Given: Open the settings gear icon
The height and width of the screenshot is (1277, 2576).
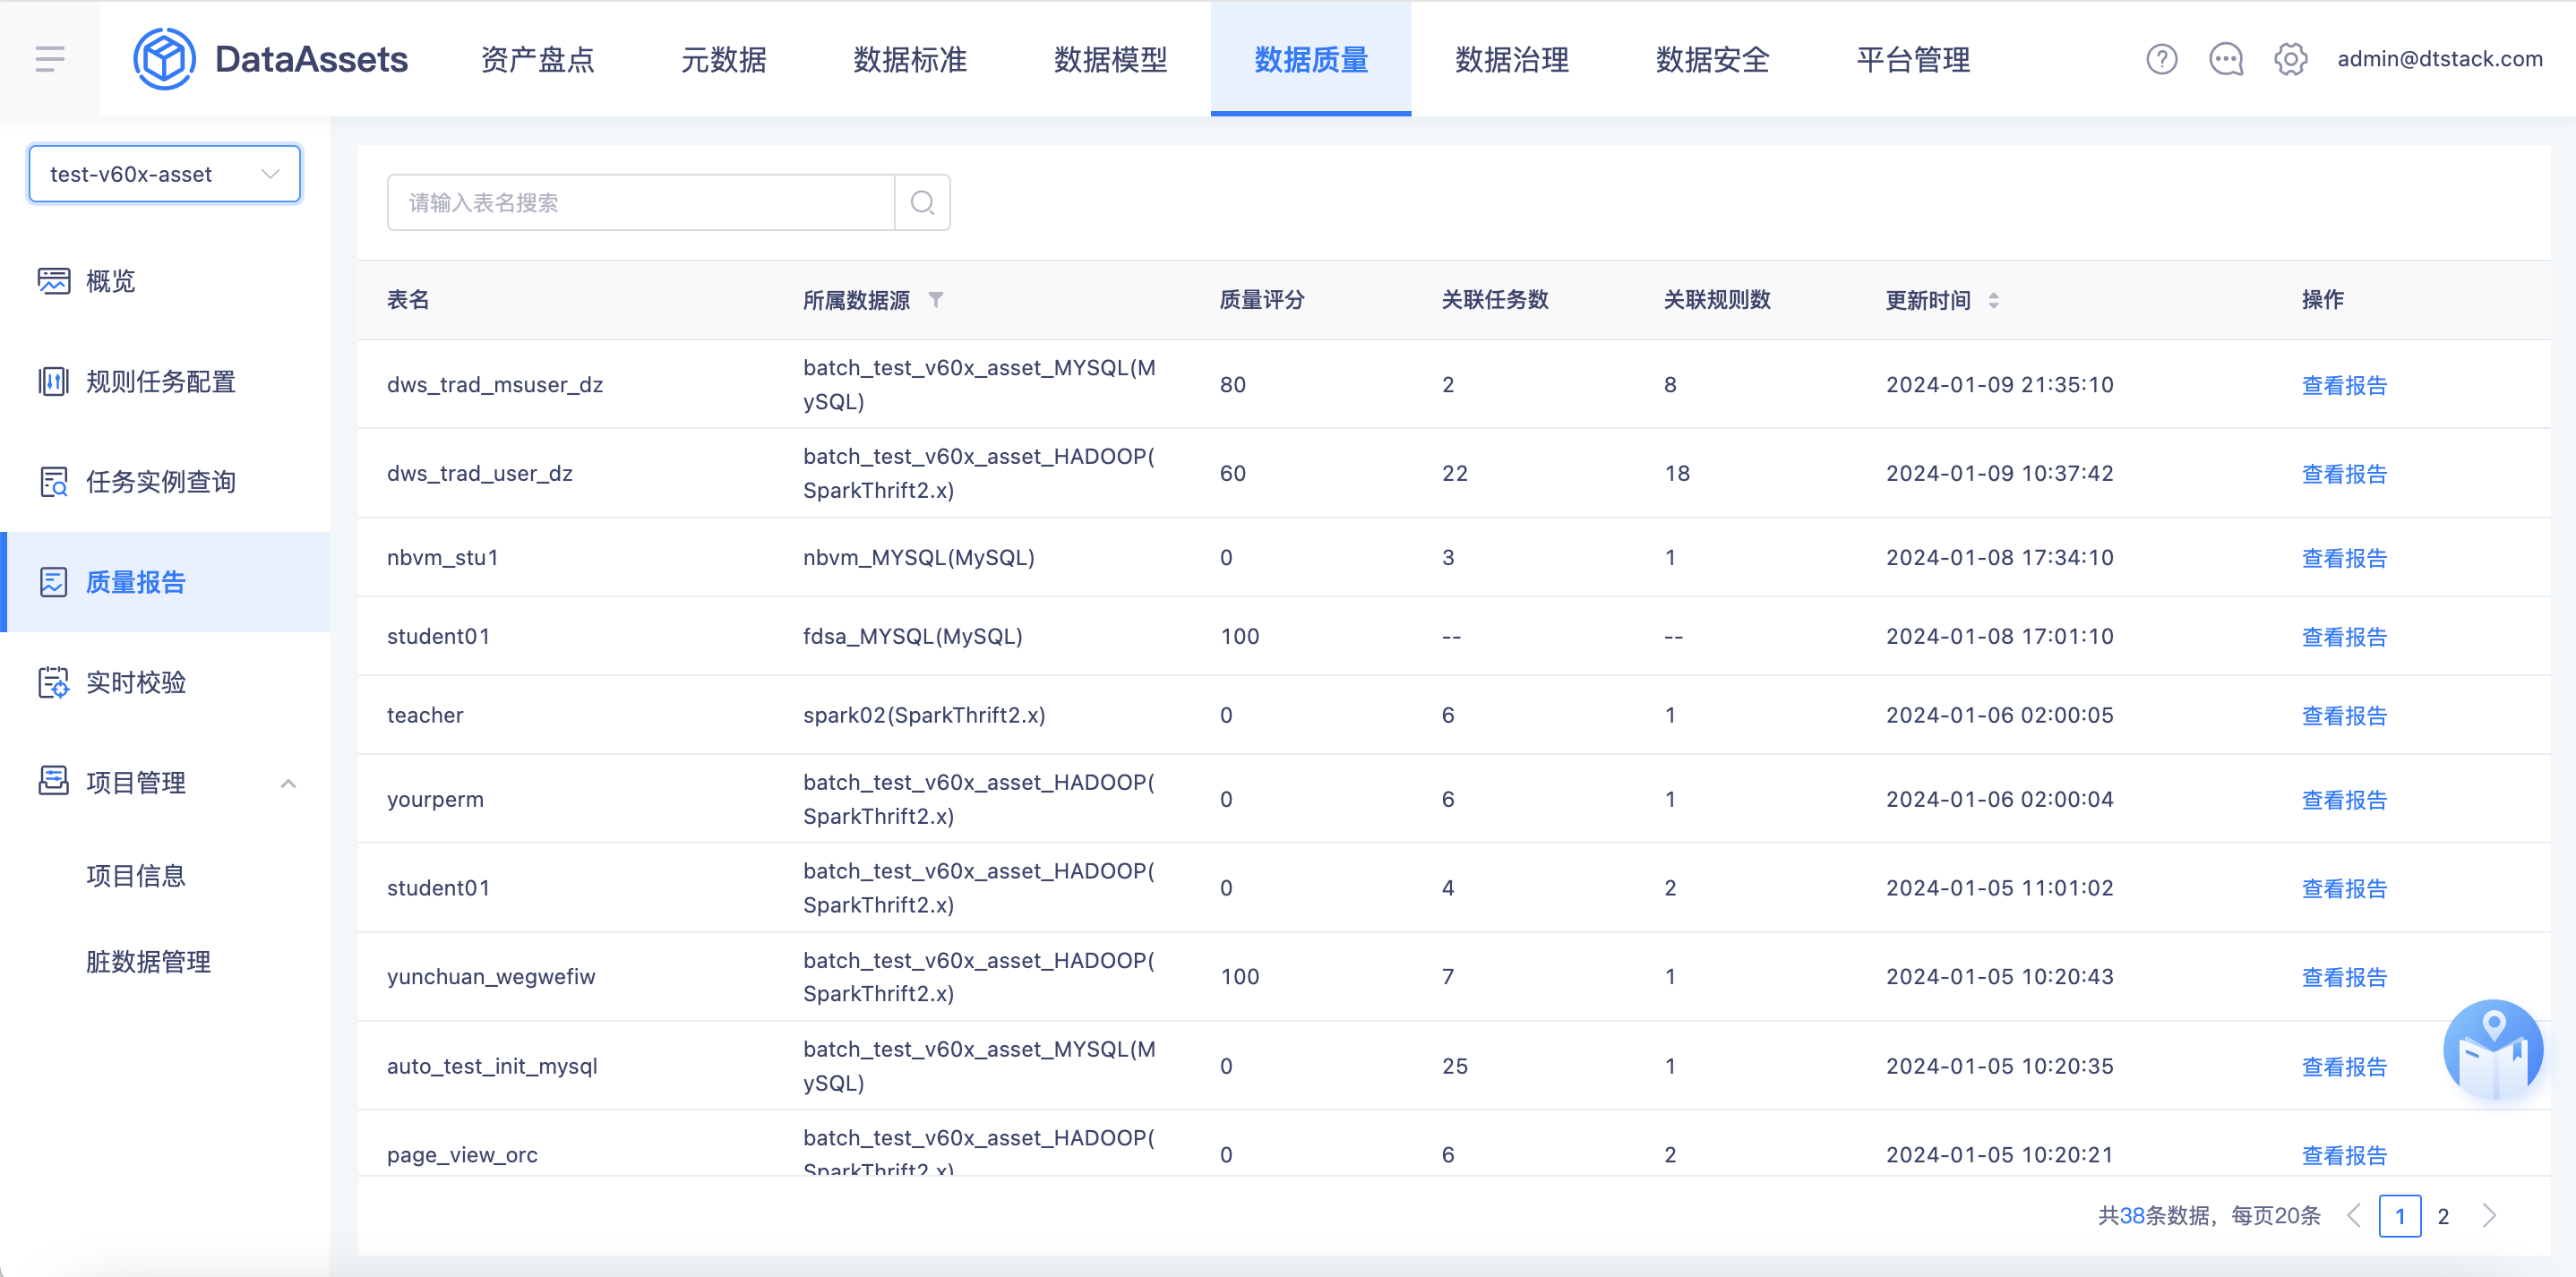Looking at the screenshot, I should [x=2290, y=59].
